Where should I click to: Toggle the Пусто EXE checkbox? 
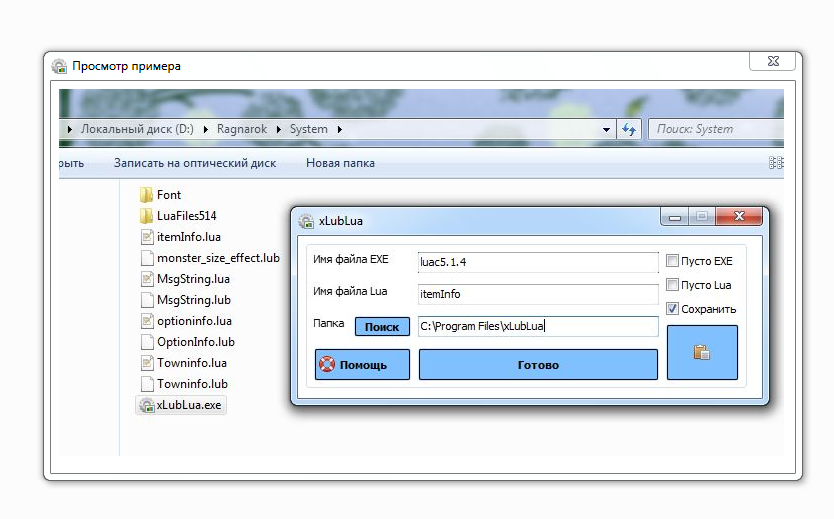pos(672,261)
